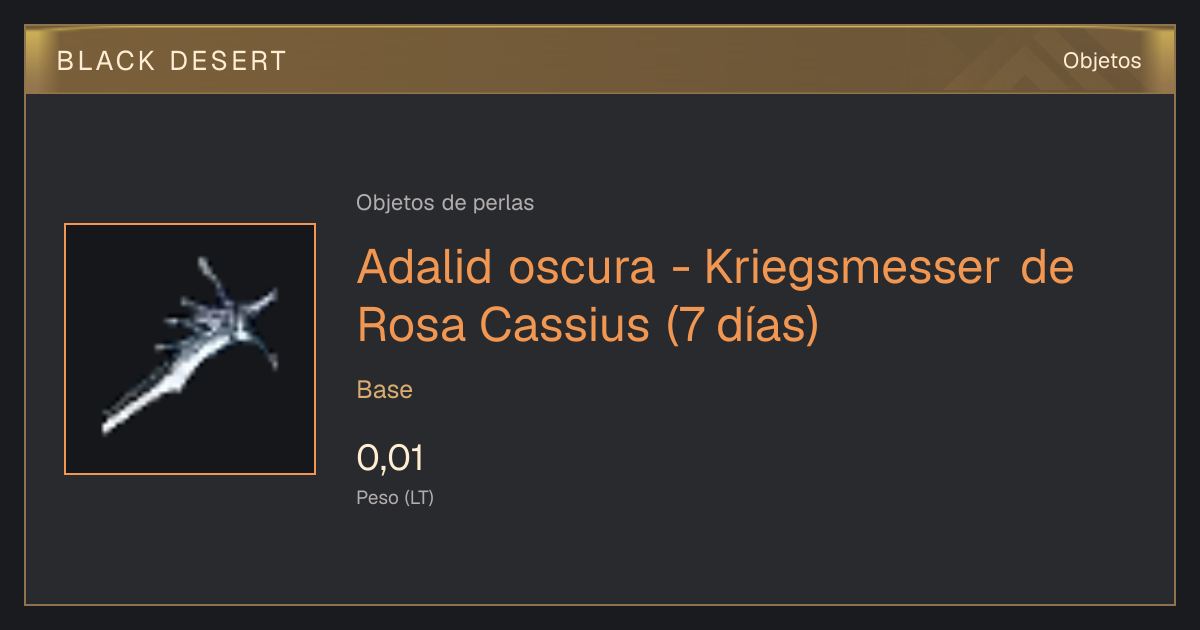Click the Peso (LT) label

point(395,497)
